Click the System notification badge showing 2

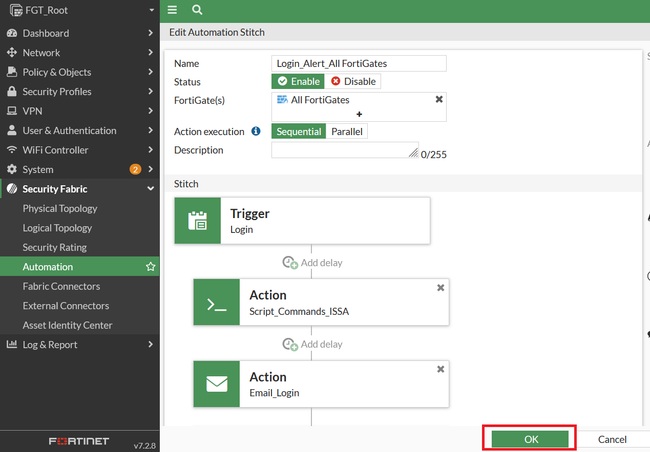pos(135,169)
